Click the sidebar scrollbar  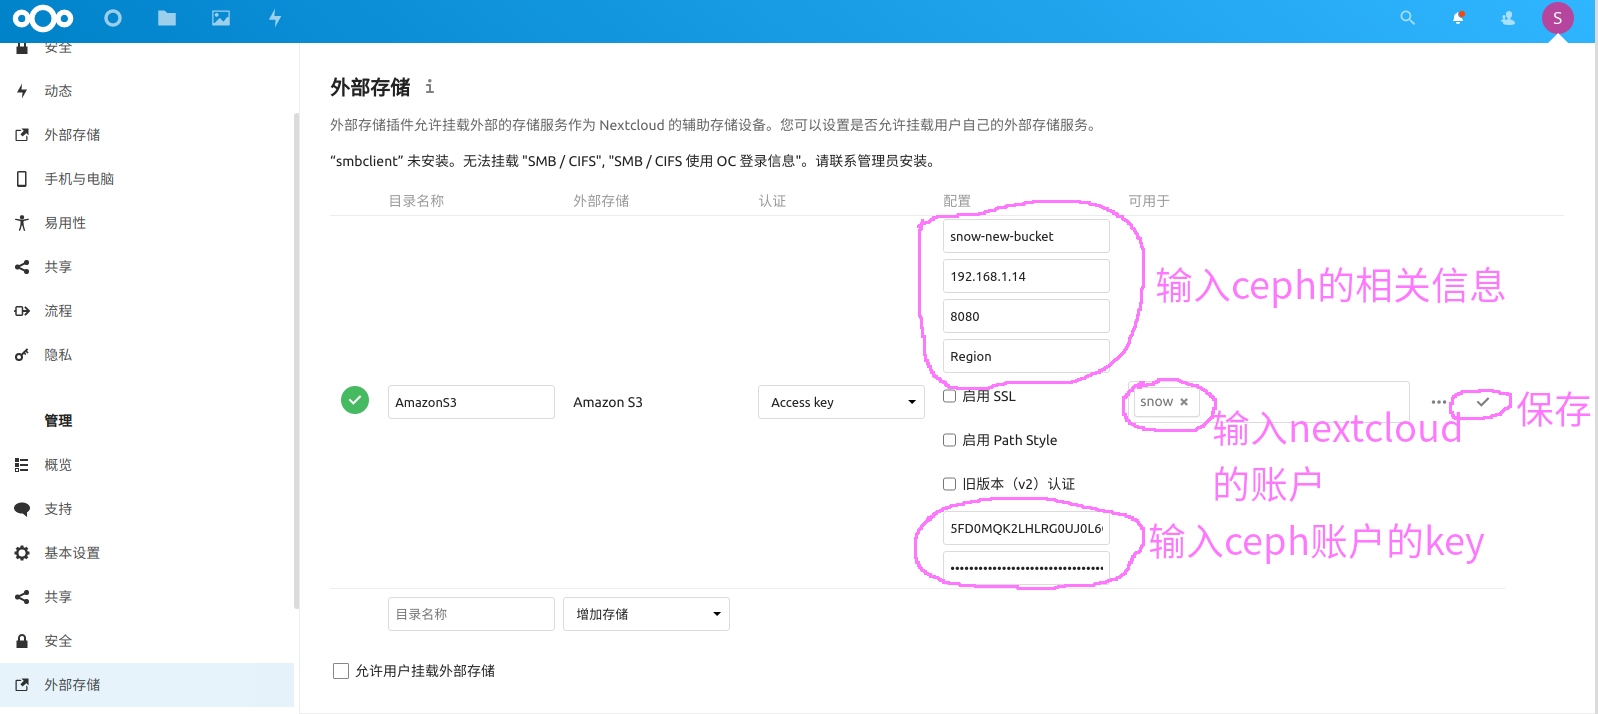296,360
